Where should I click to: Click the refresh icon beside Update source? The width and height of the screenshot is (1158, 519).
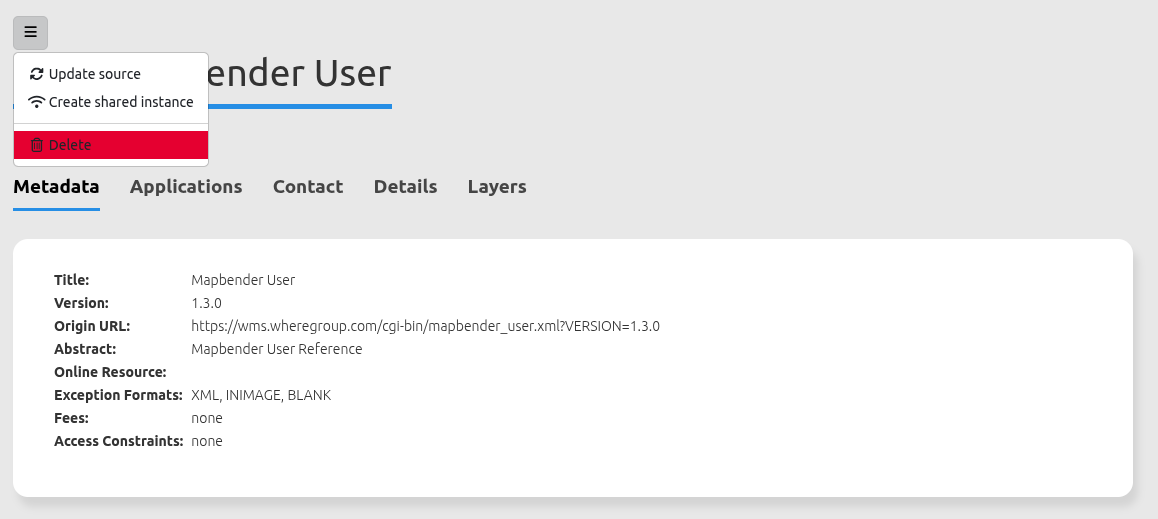[x=37, y=74]
